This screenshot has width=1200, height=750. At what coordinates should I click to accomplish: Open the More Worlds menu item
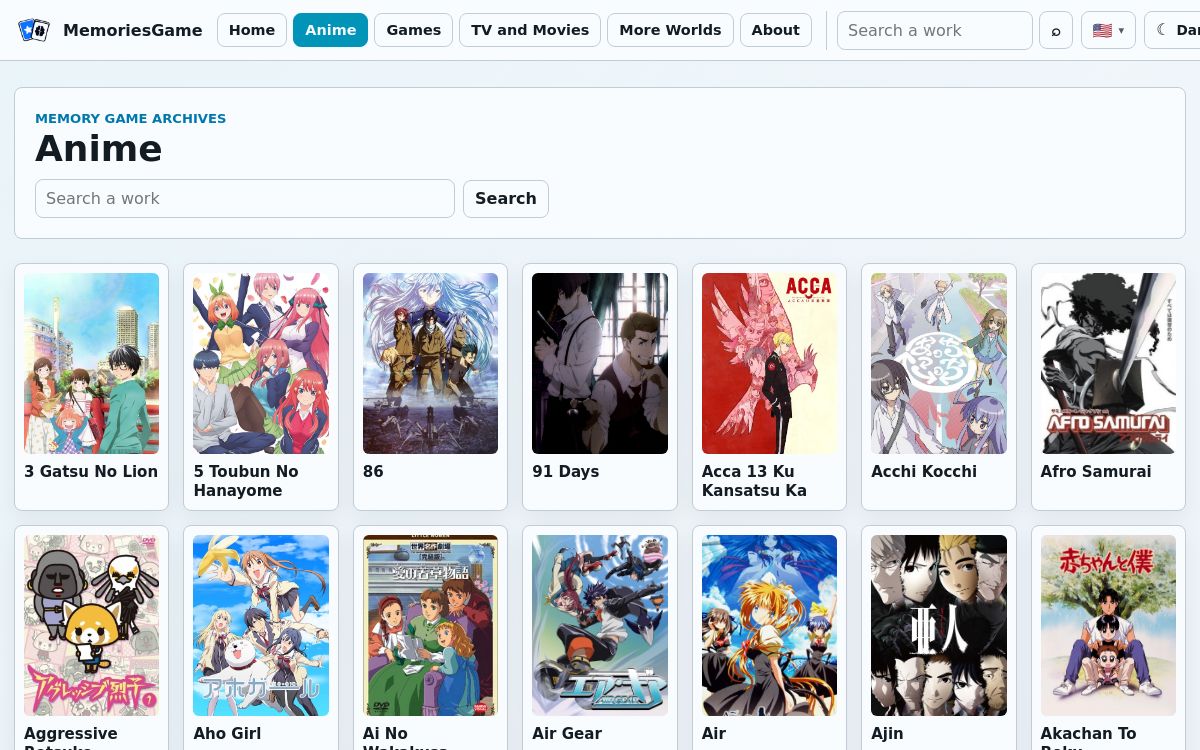[670, 30]
